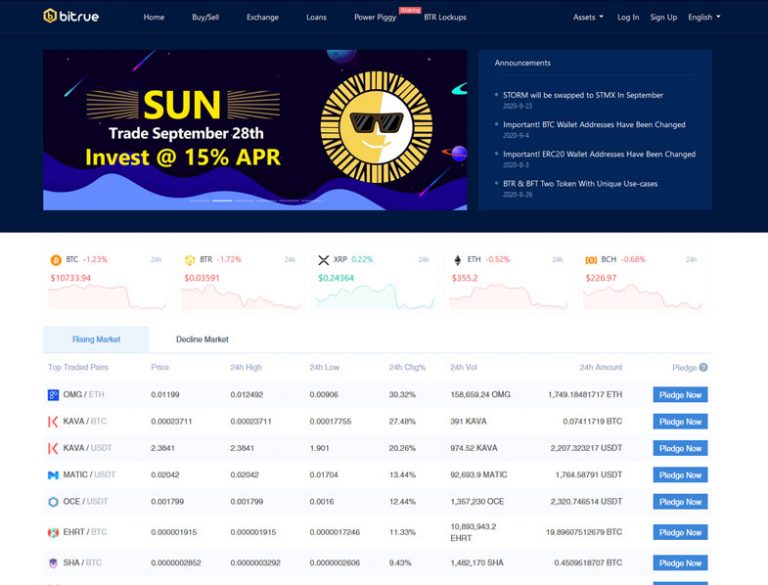Image resolution: width=768 pixels, height=585 pixels.
Task: Click the $226.97 BCH price
Action: [601, 278]
